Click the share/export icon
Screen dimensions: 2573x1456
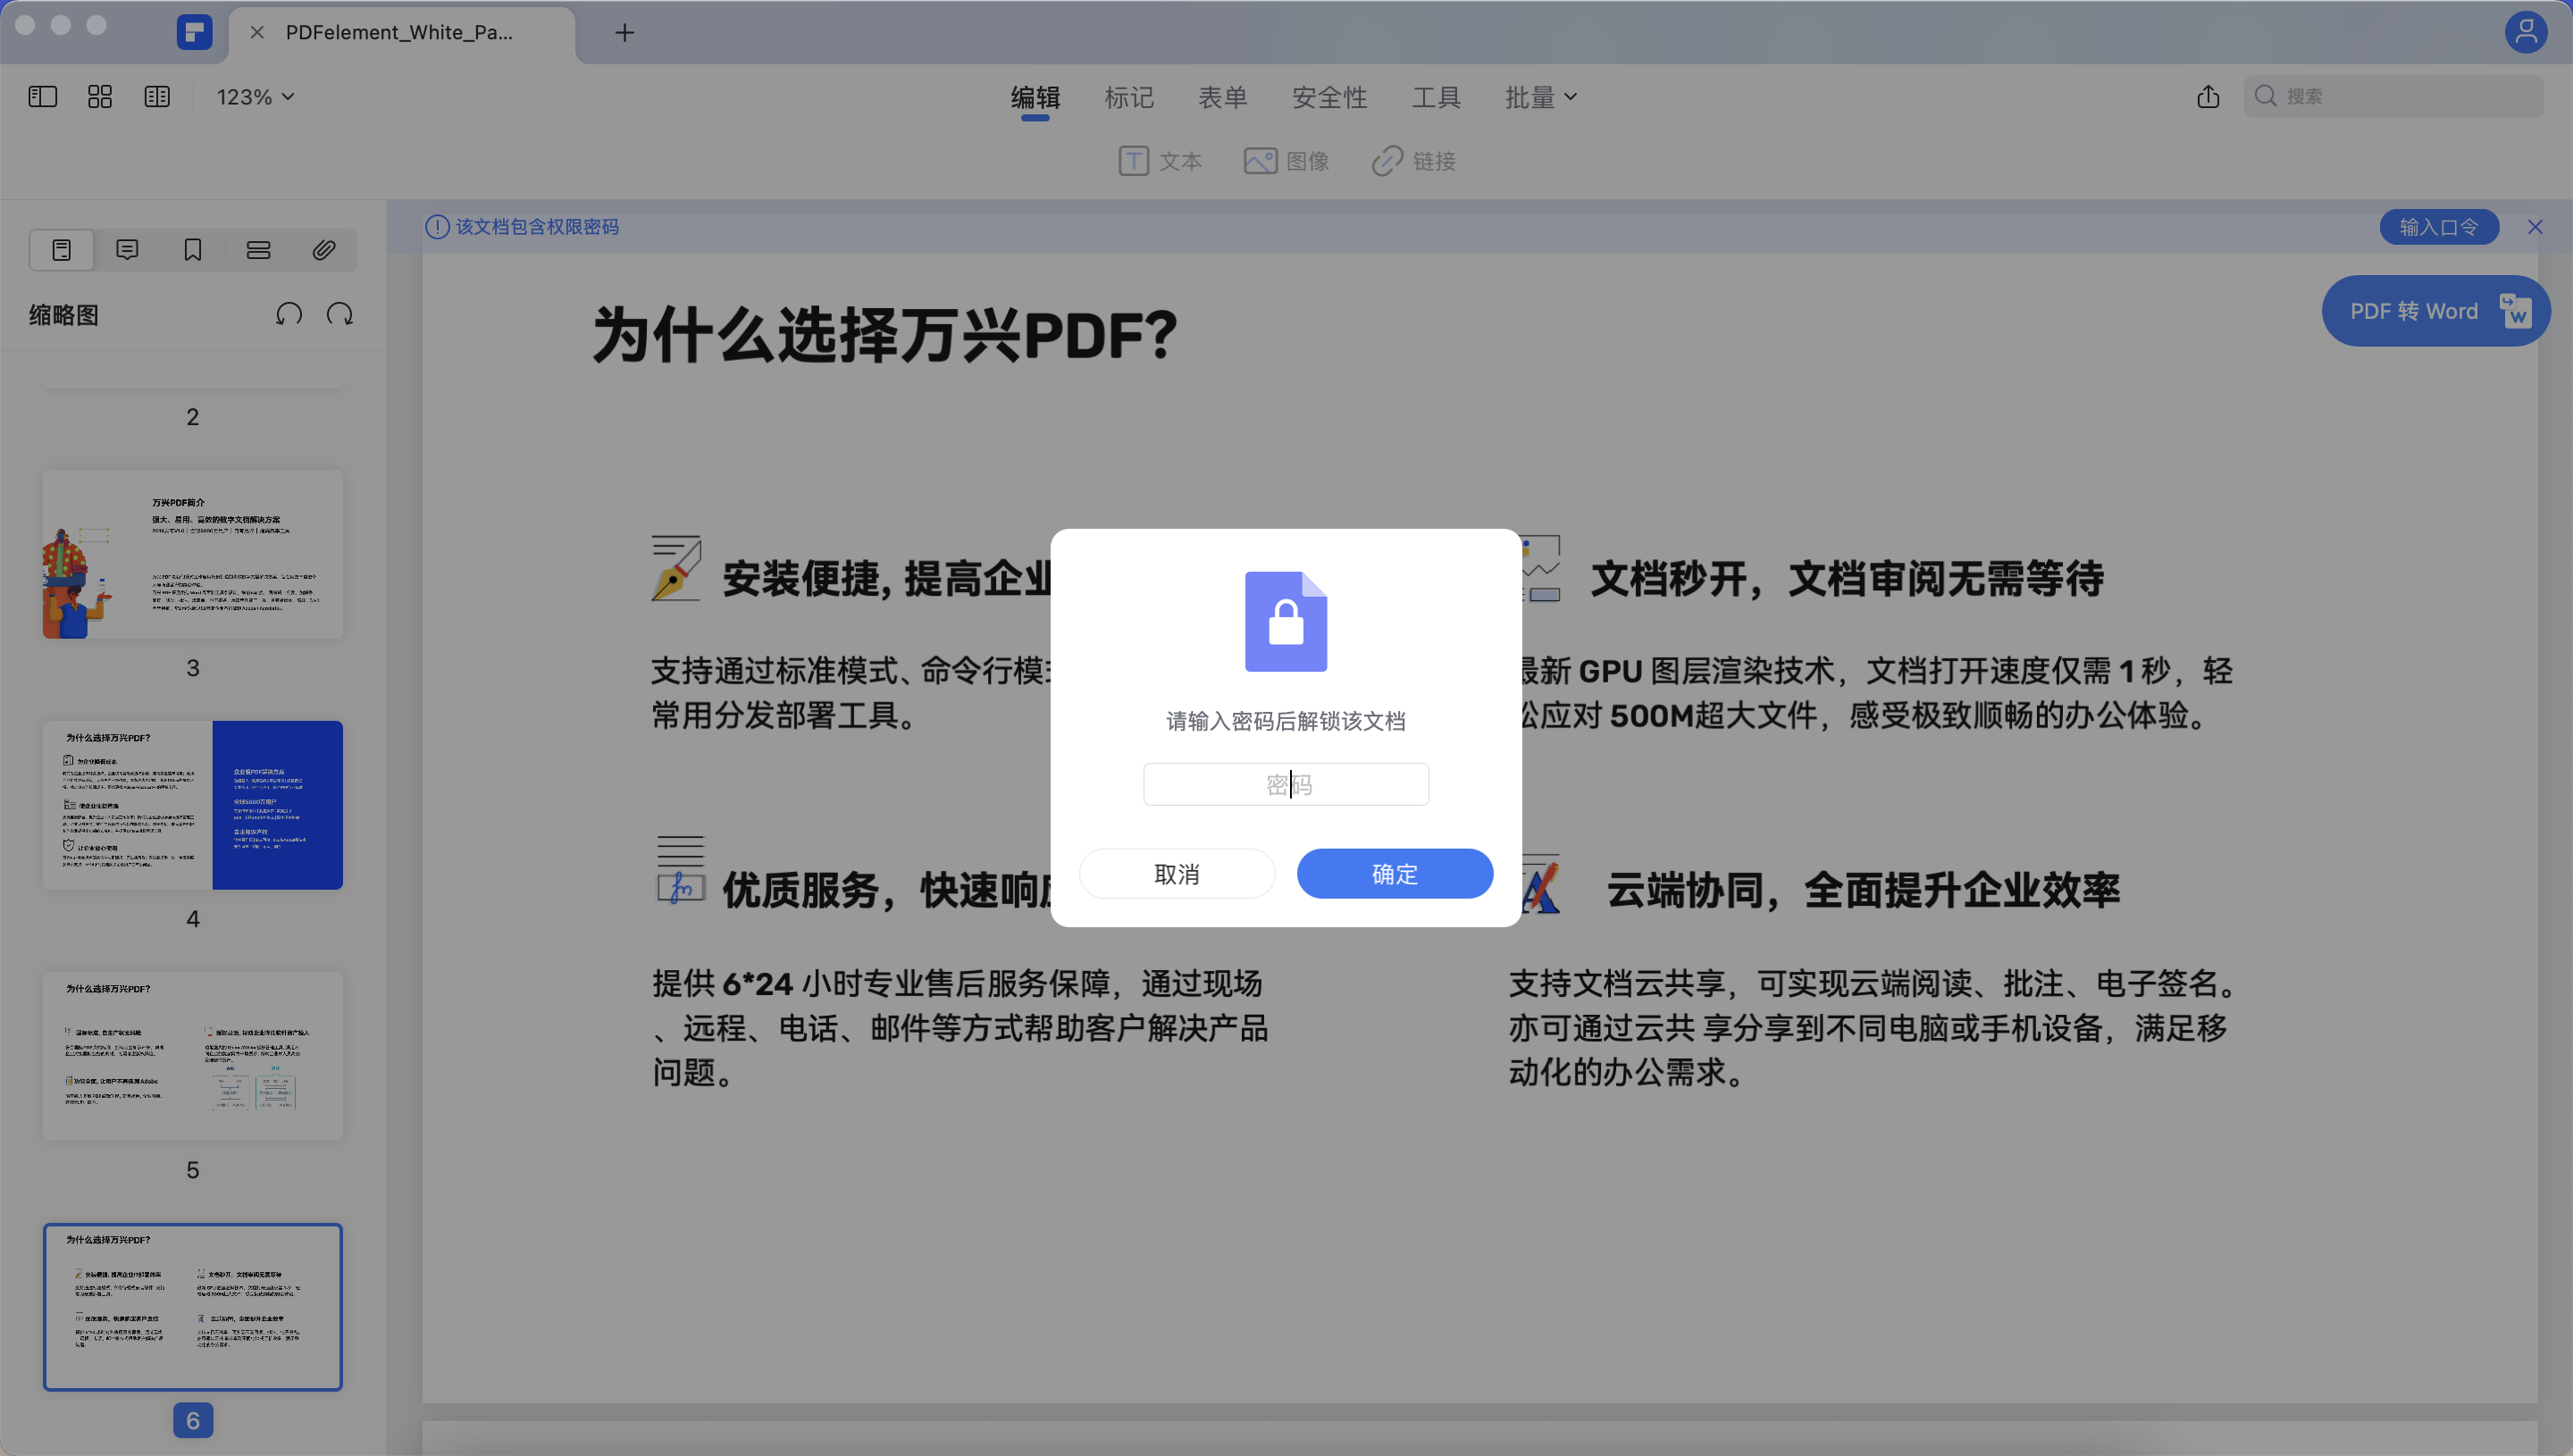2208,96
